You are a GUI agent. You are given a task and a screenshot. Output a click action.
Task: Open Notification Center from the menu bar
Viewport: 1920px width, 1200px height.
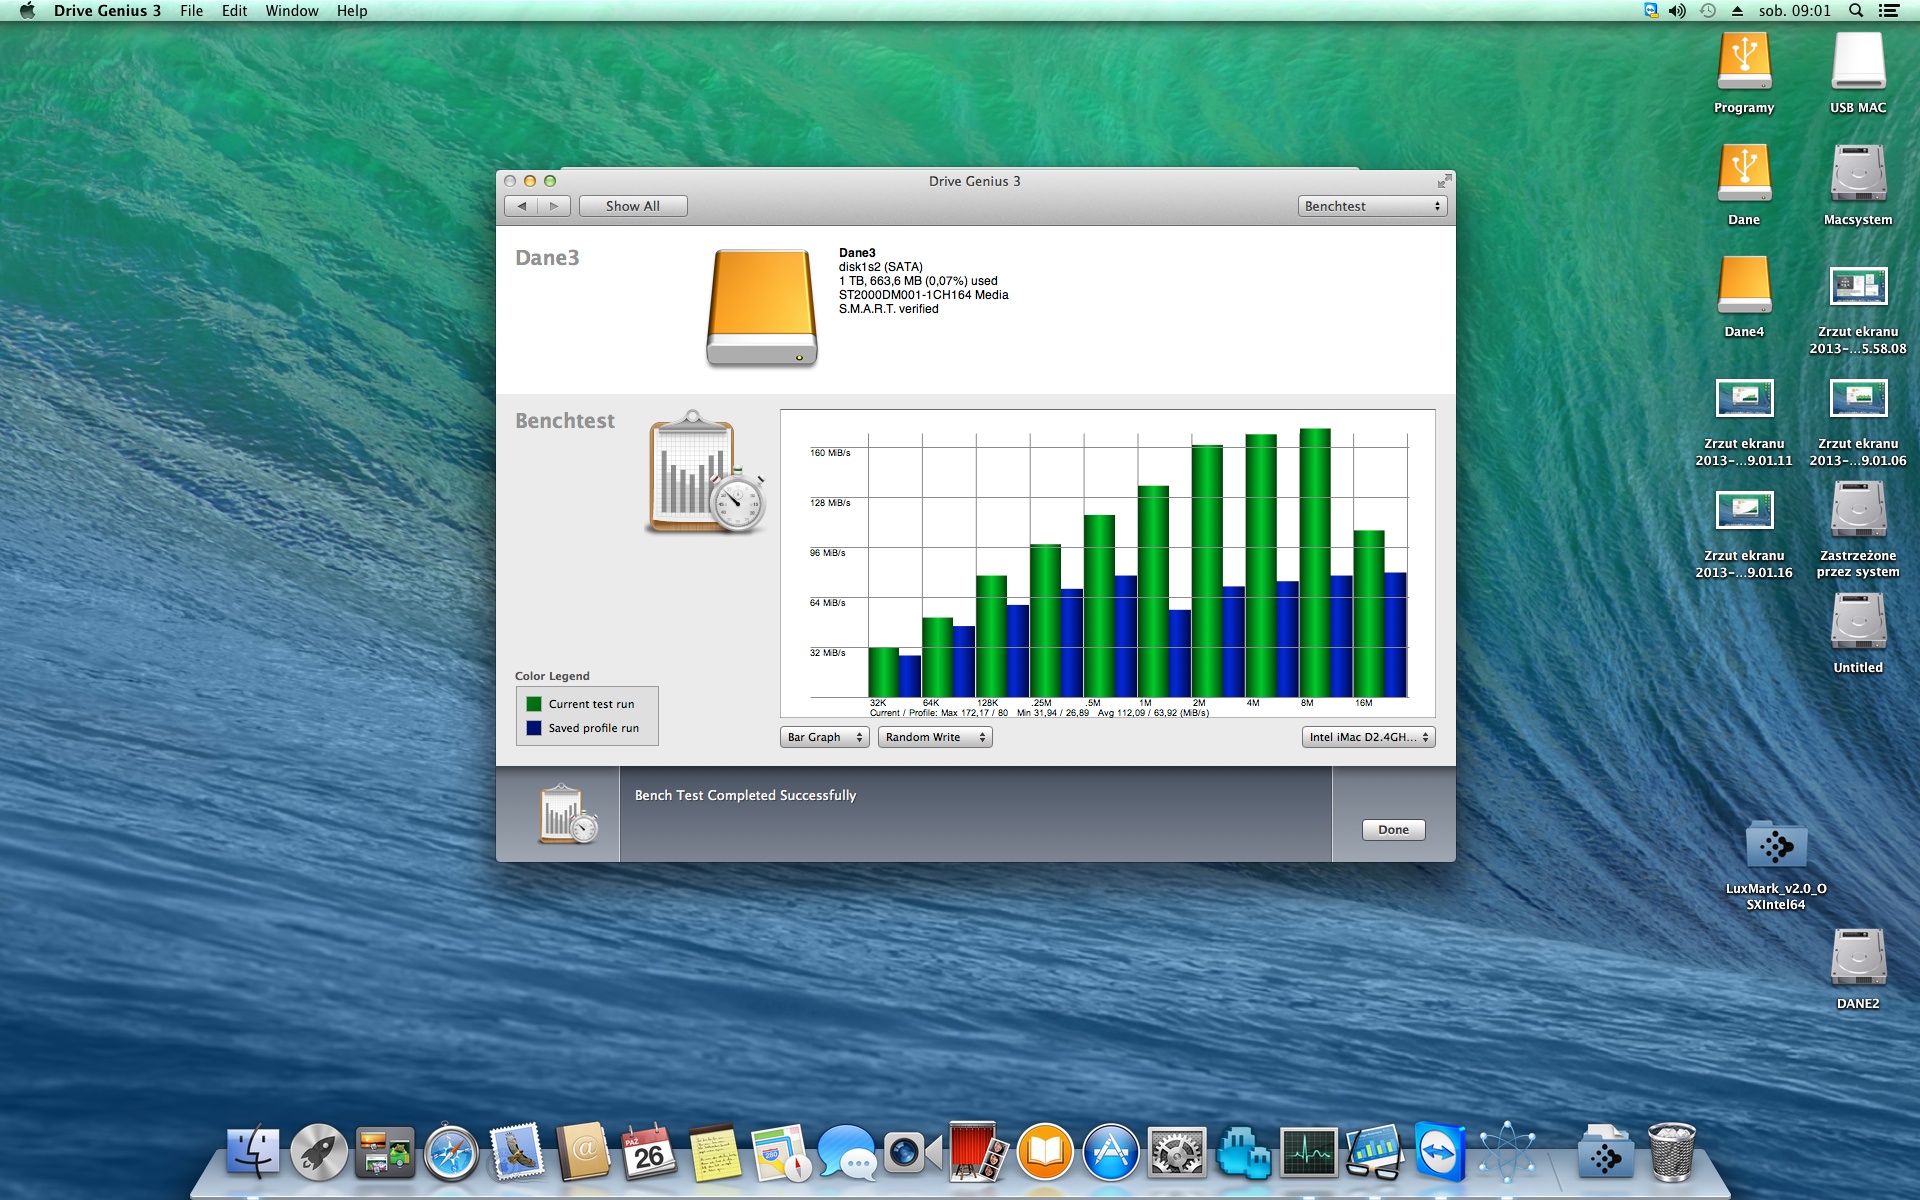click(x=1889, y=11)
